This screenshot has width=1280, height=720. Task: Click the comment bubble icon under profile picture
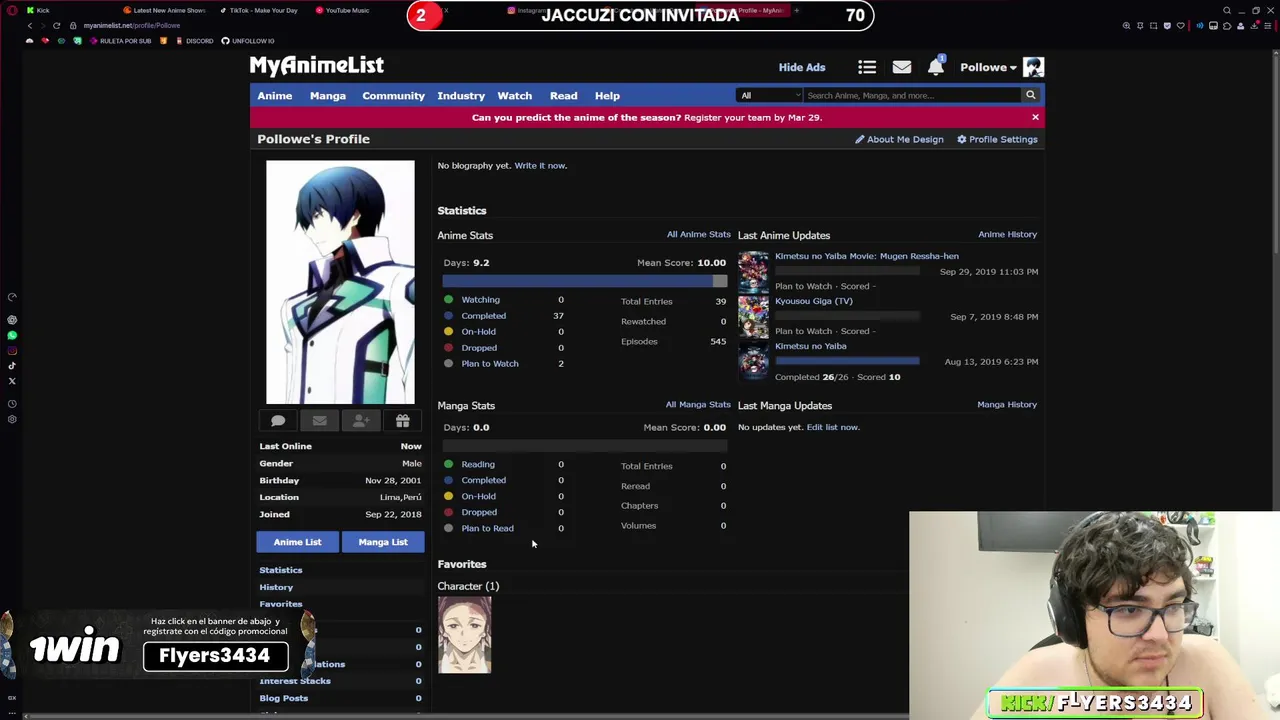point(278,421)
